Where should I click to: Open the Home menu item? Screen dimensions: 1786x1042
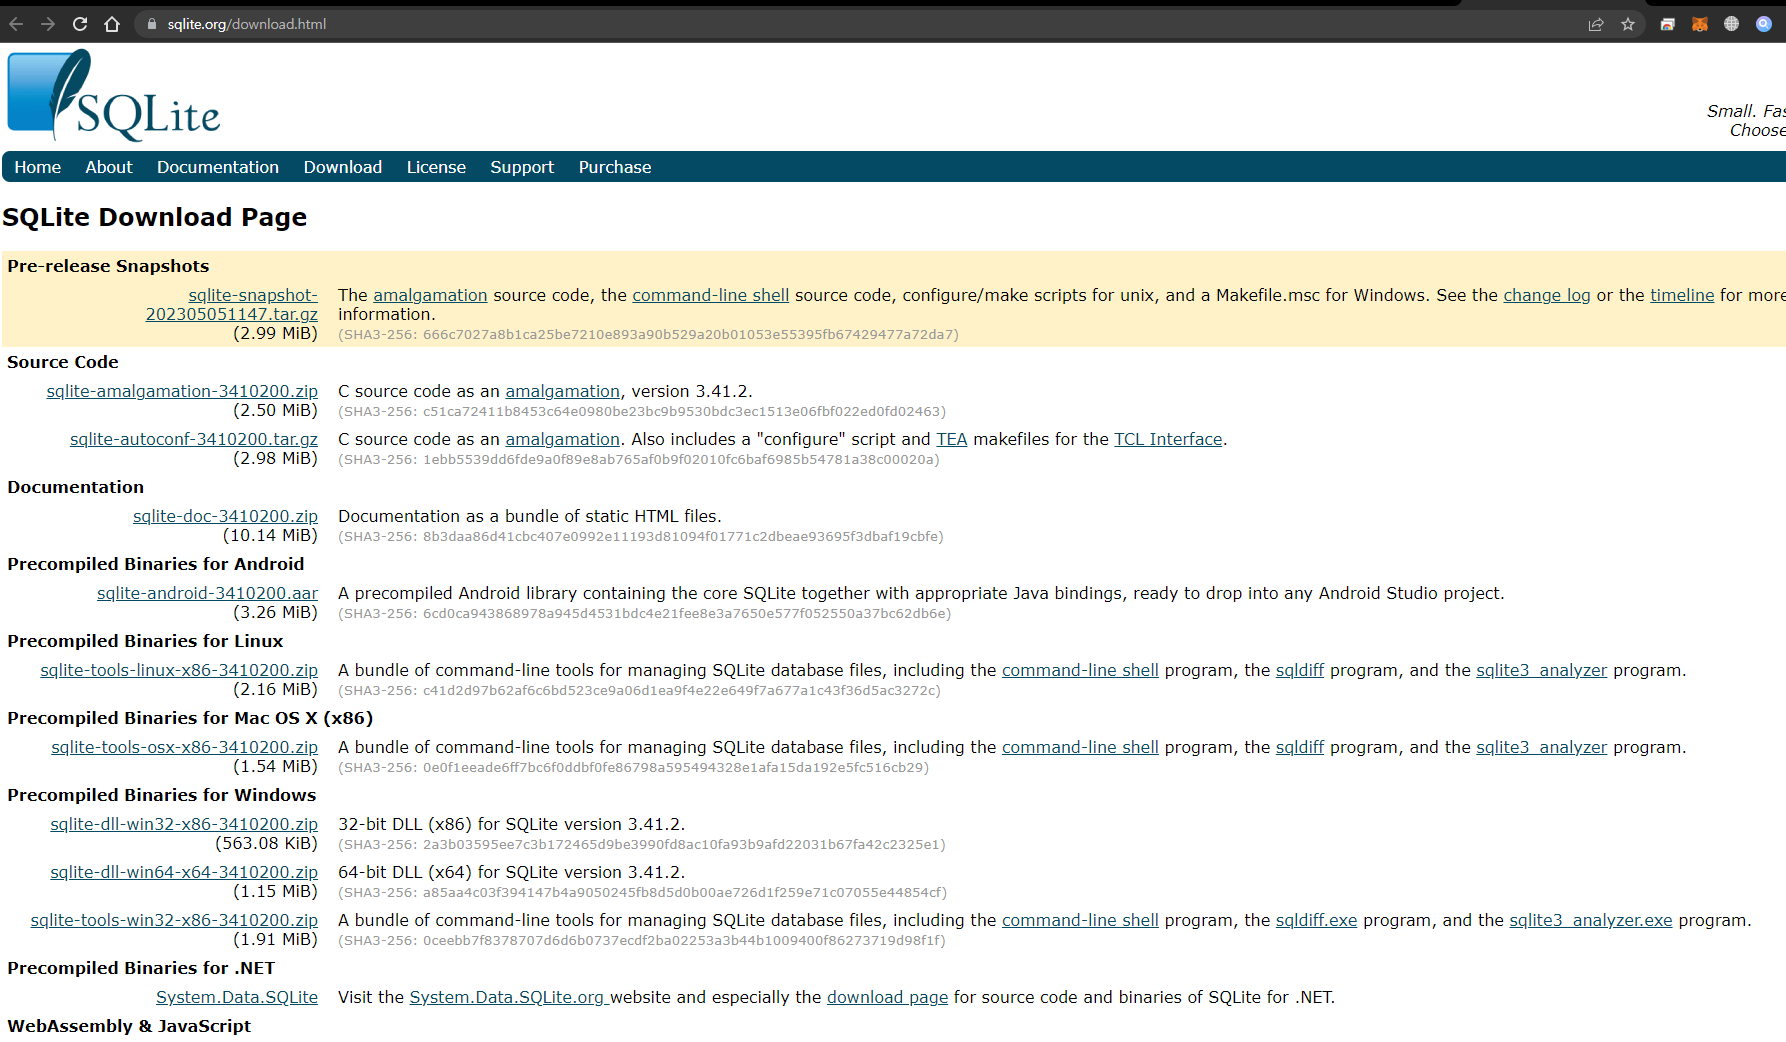pos(38,167)
